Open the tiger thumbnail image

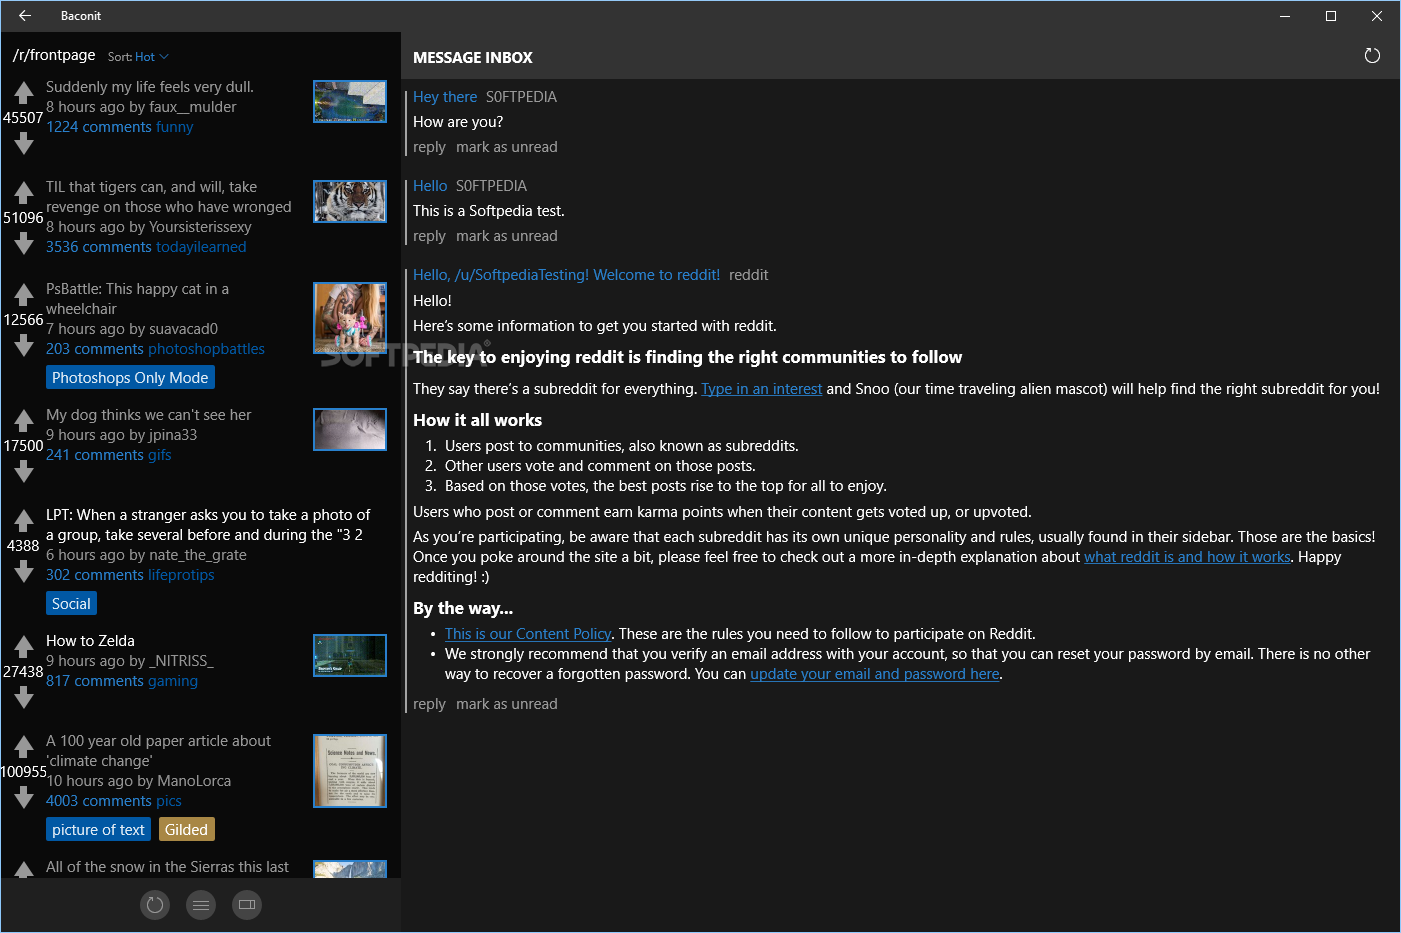point(350,202)
